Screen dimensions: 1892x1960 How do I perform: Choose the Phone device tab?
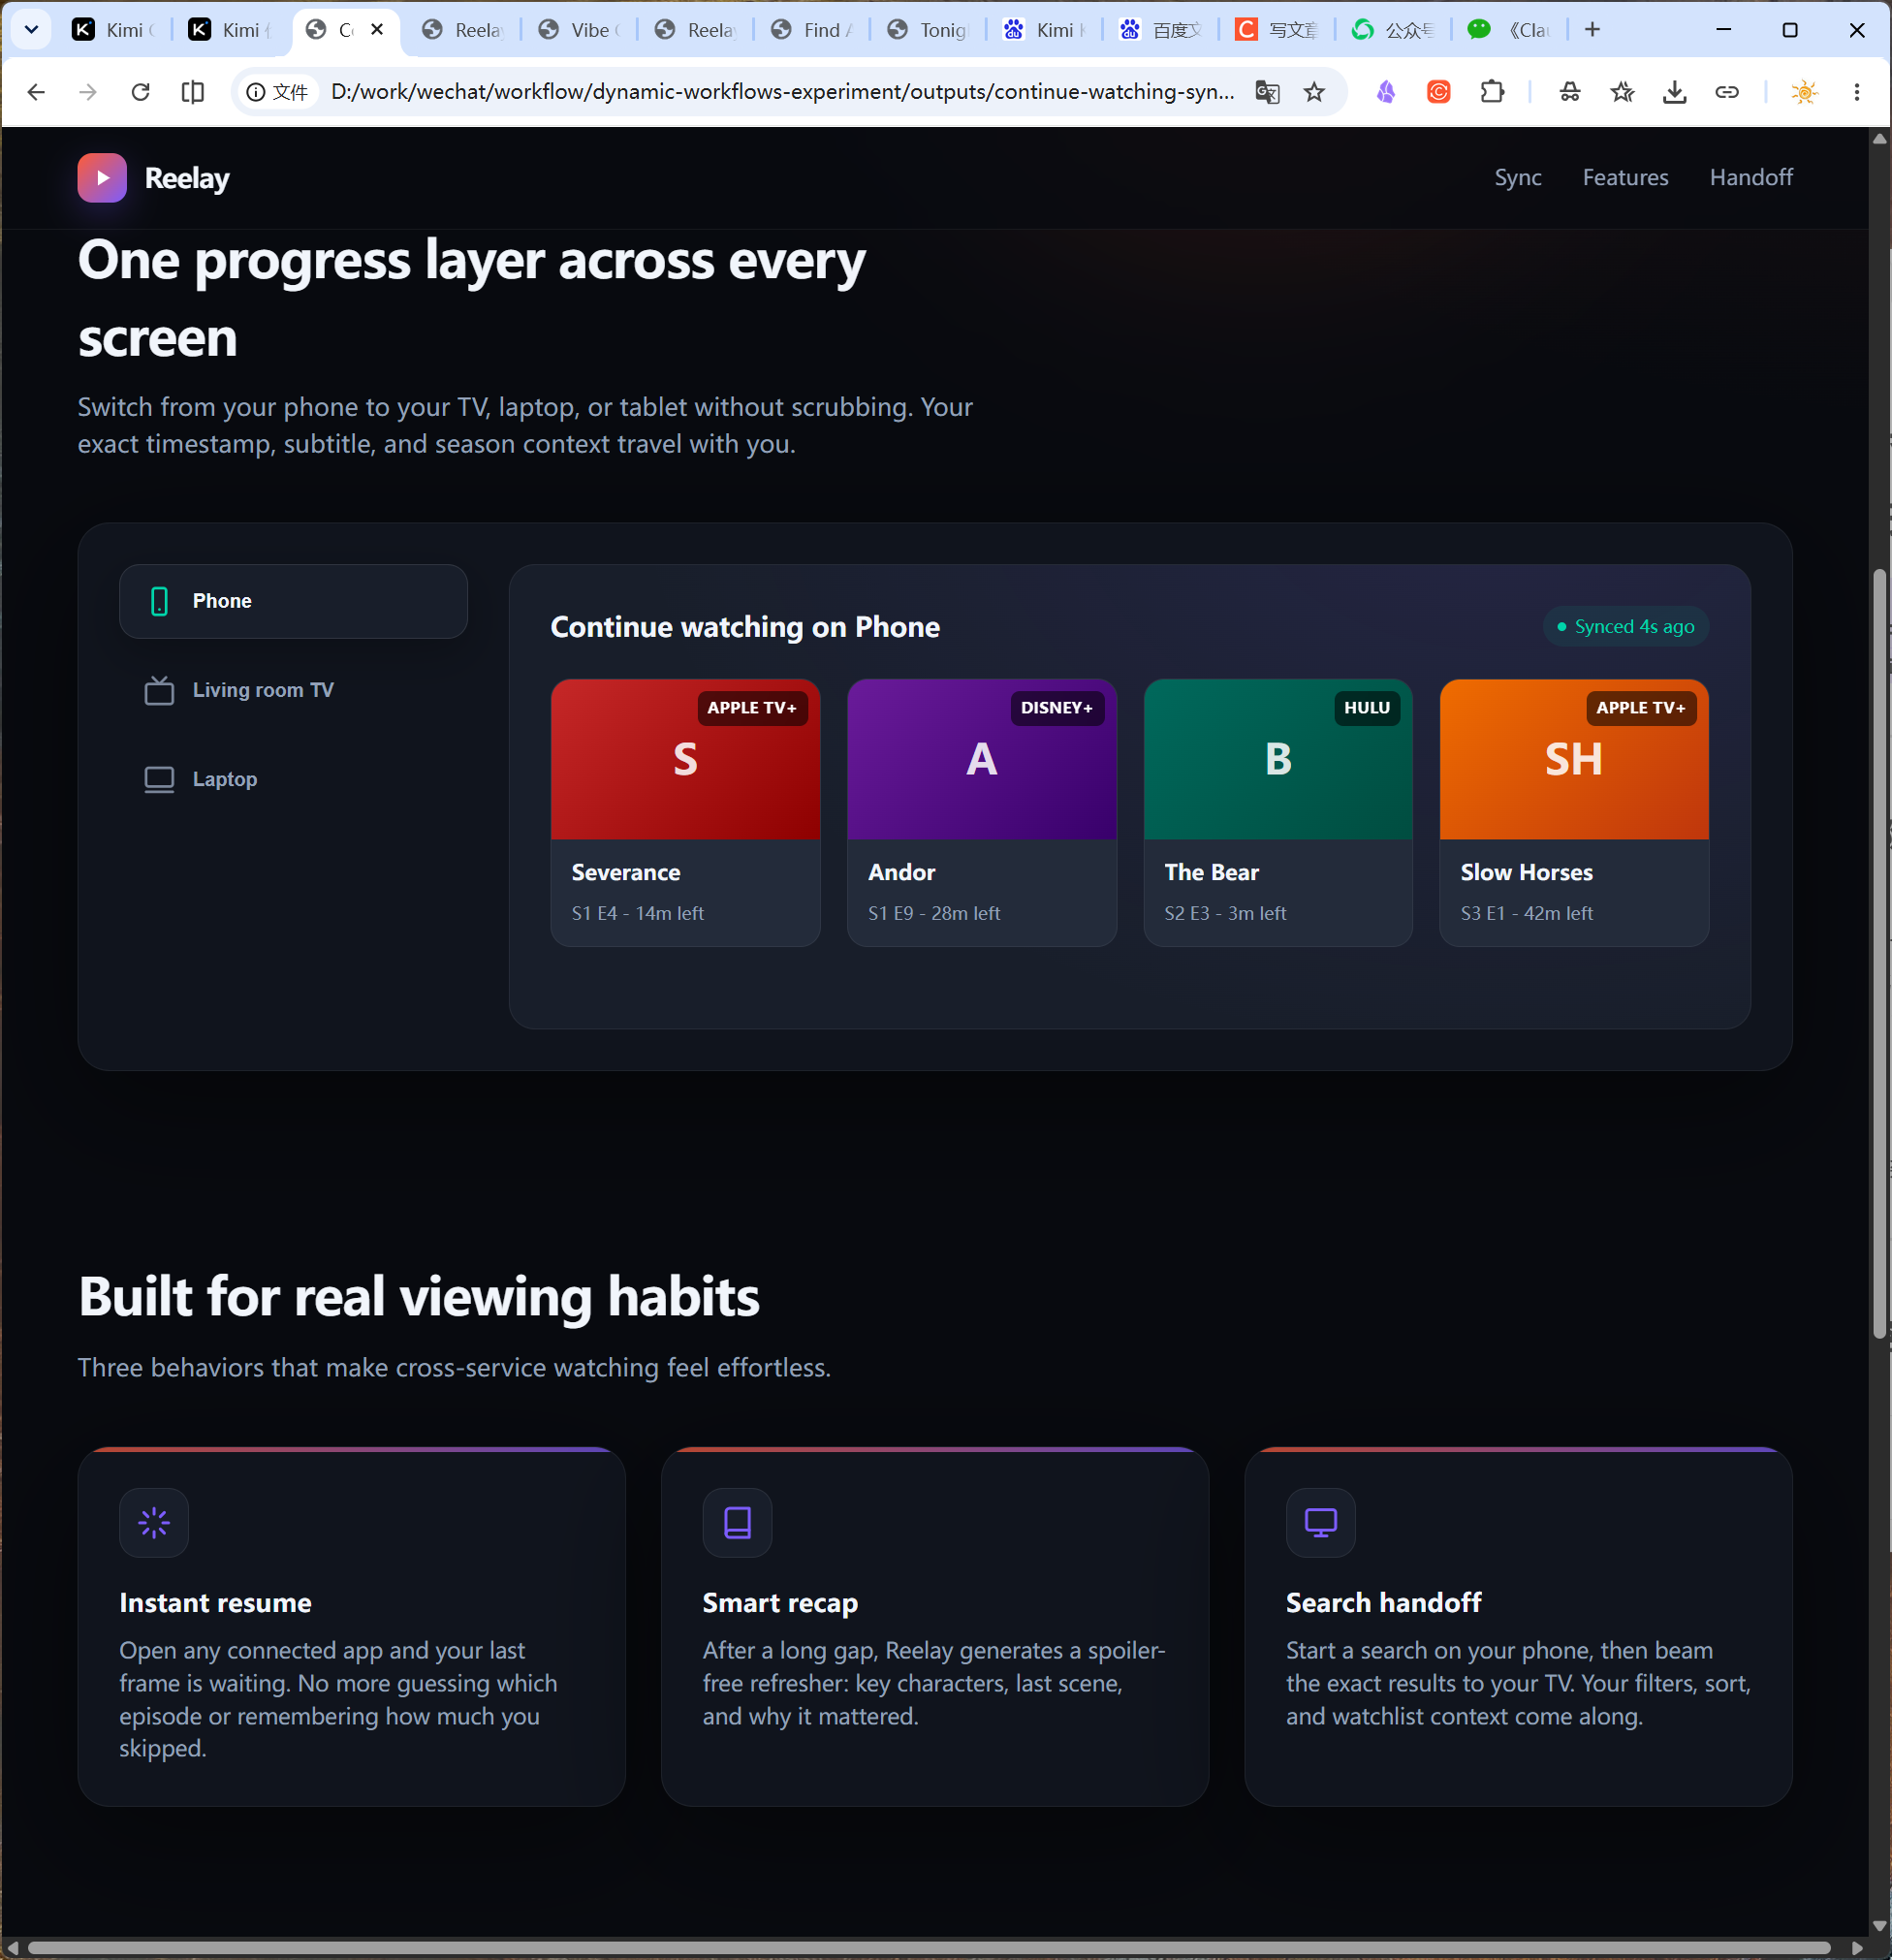click(293, 601)
